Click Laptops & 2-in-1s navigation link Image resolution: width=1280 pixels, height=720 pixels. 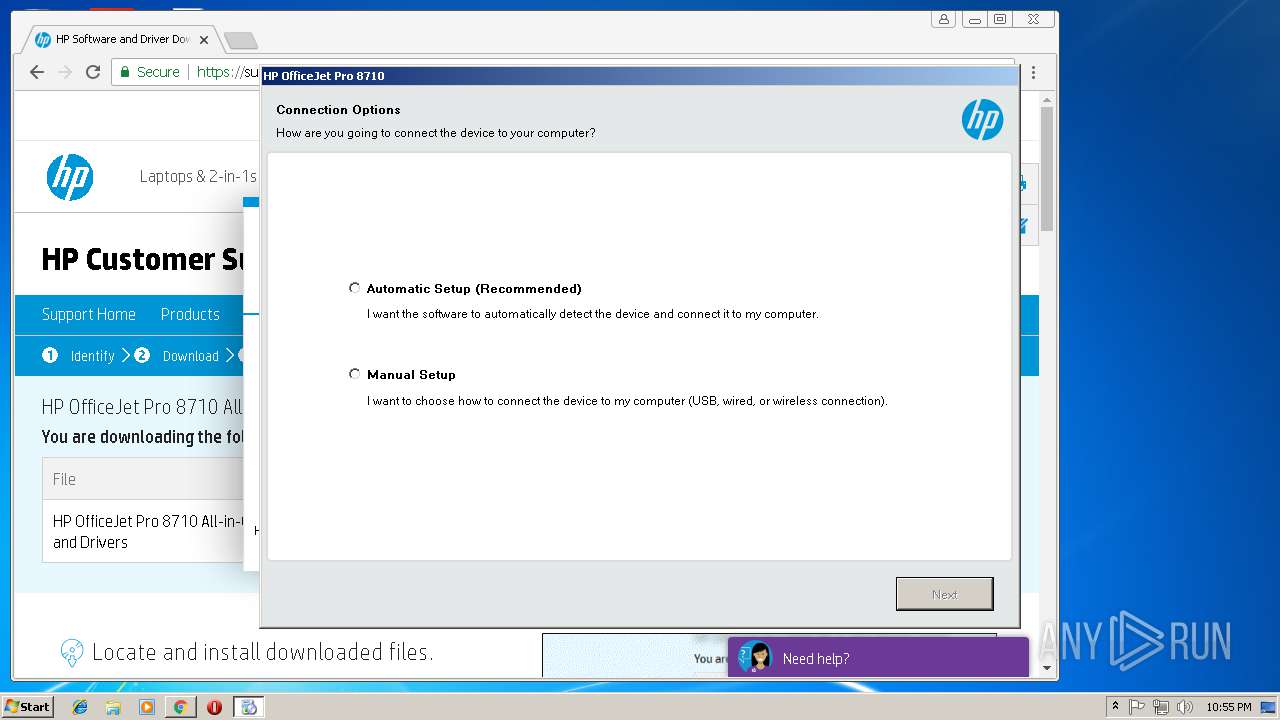(x=198, y=177)
